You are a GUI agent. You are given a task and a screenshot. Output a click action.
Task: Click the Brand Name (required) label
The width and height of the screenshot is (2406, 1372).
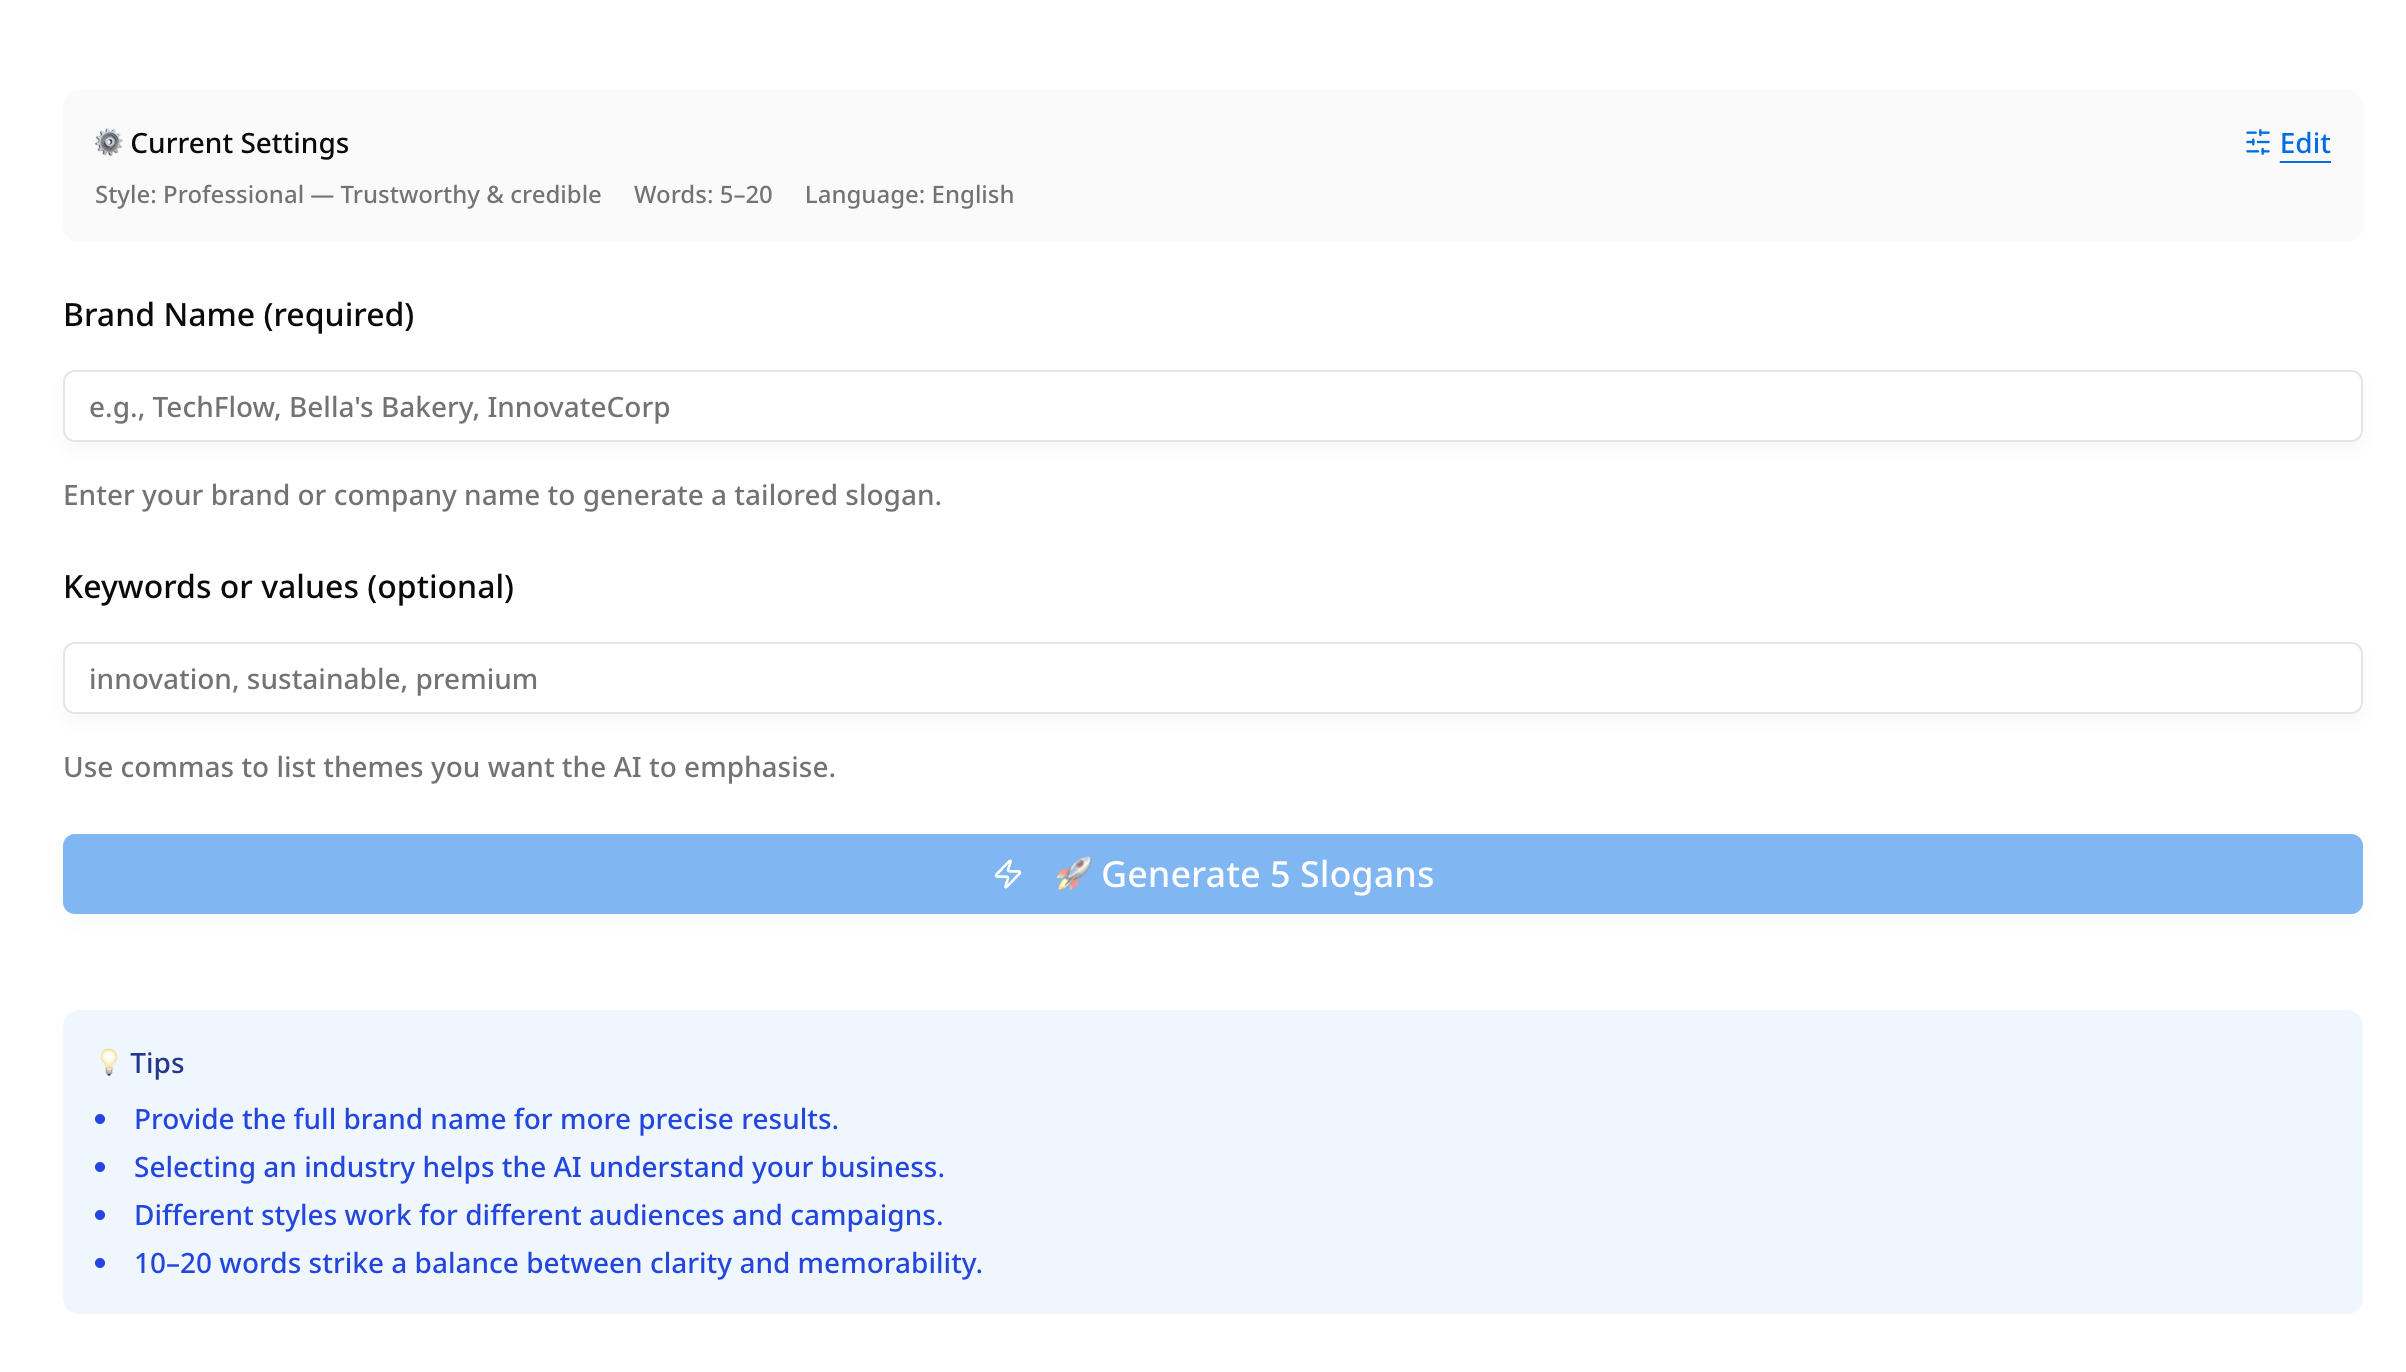tap(239, 315)
